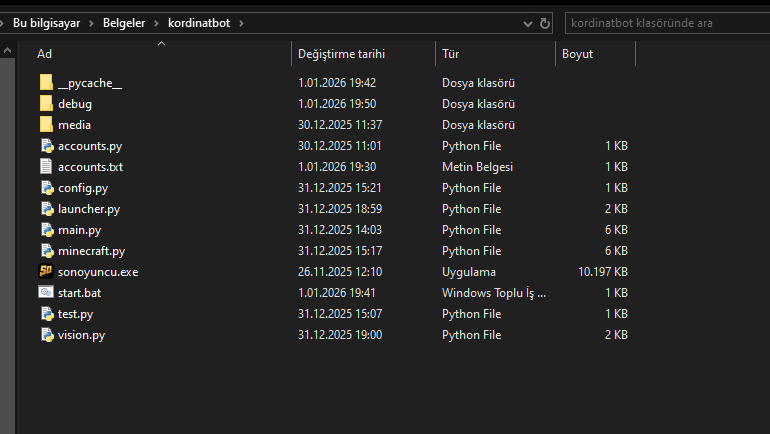Click the 26.11.2025 12:10 date cell
Viewport: 770px width, 434px height.
pos(340,272)
